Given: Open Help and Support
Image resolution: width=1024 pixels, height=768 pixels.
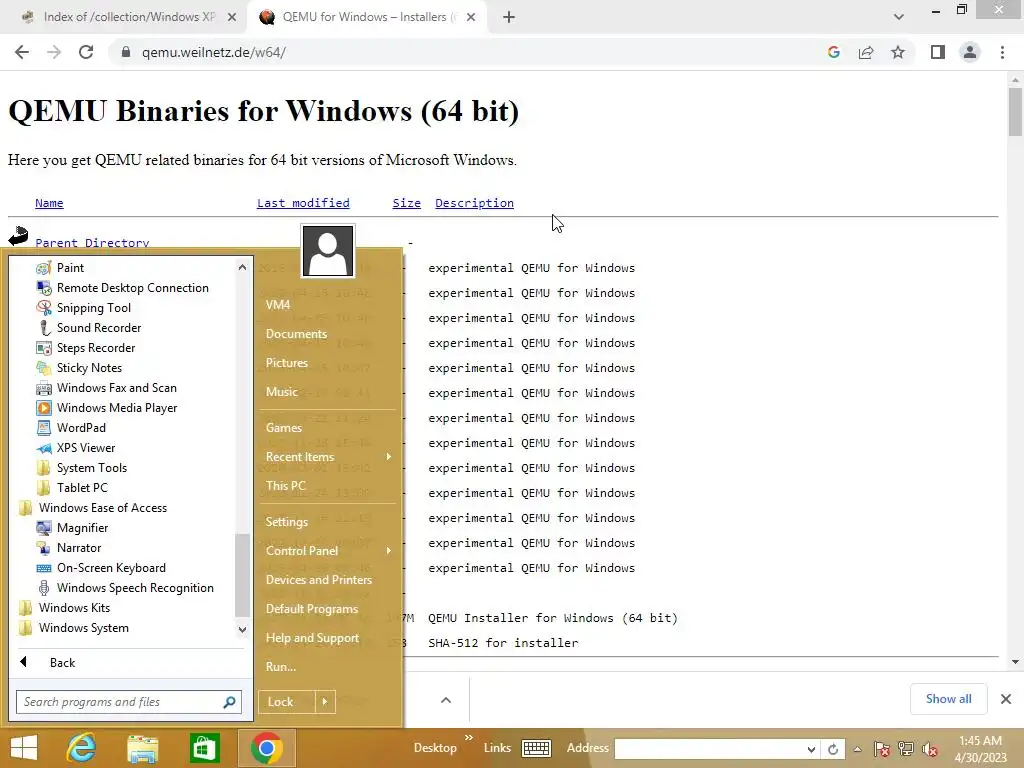Looking at the screenshot, I should pos(312,638).
